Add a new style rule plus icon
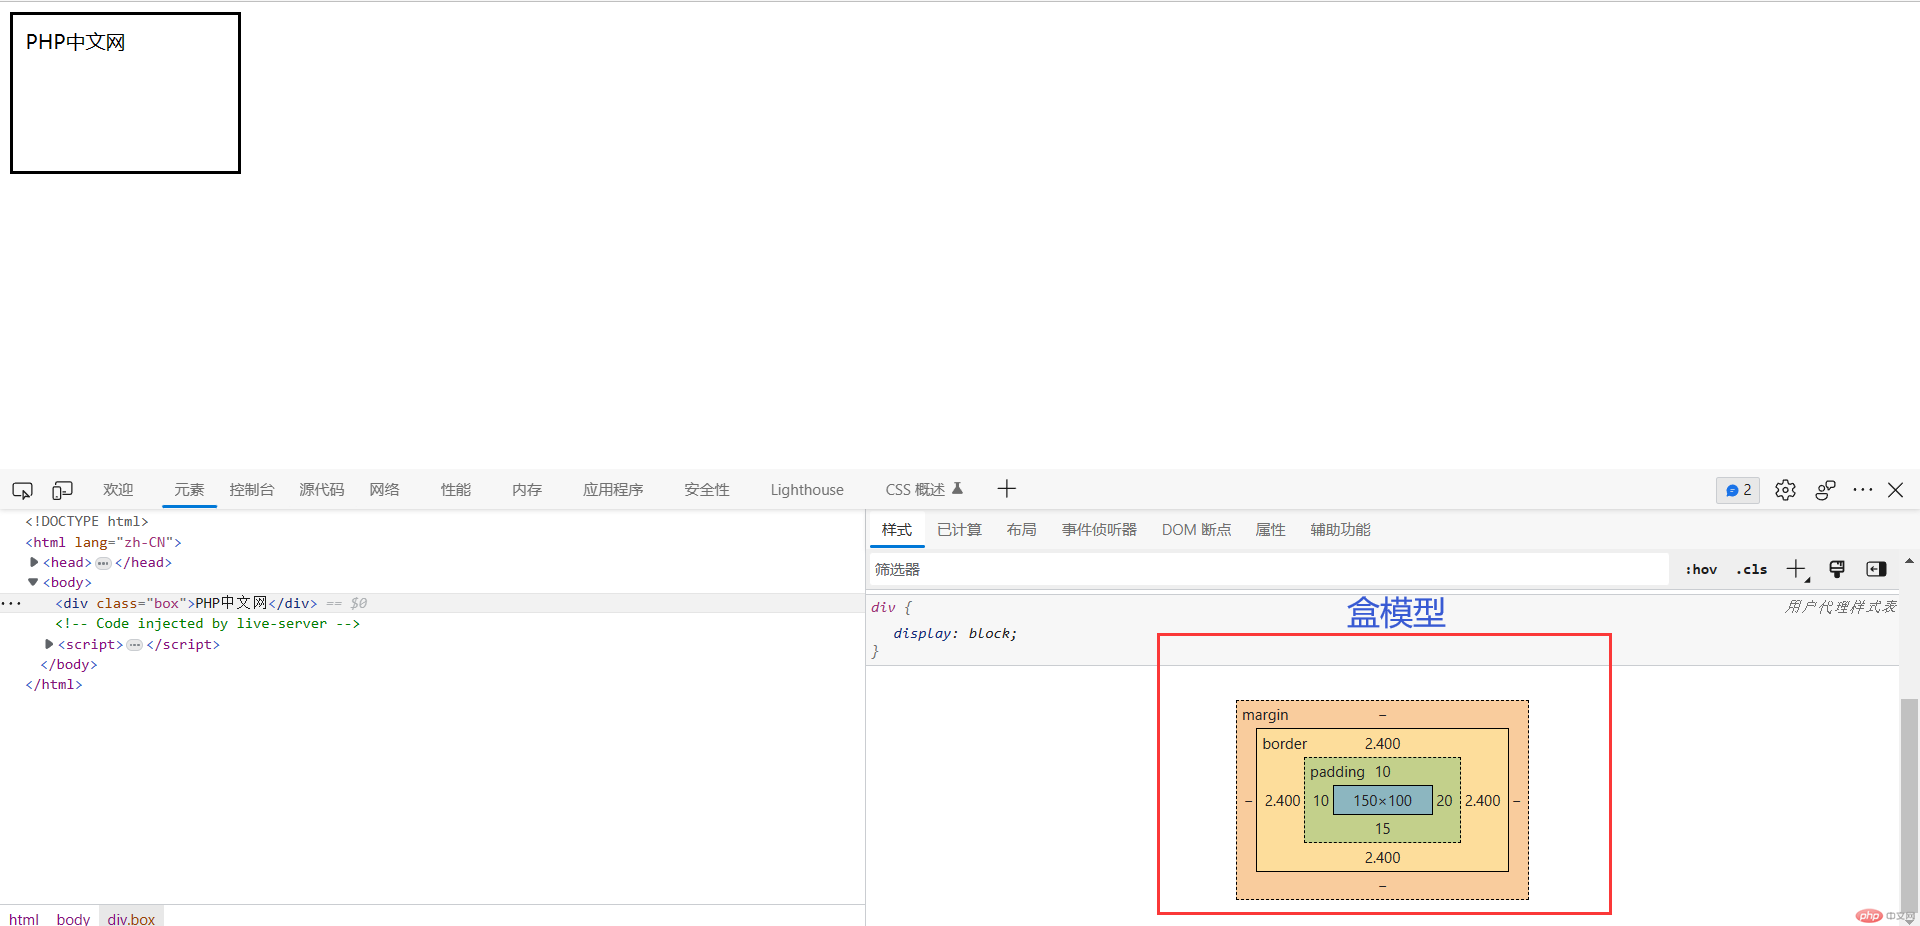Viewport: 1920px width, 926px height. [x=1797, y=569]
